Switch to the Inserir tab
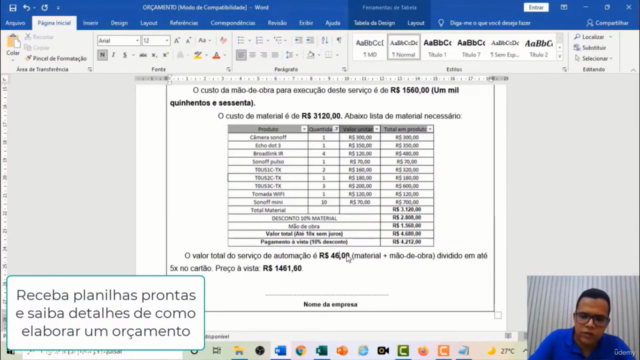 pos(90,23)
